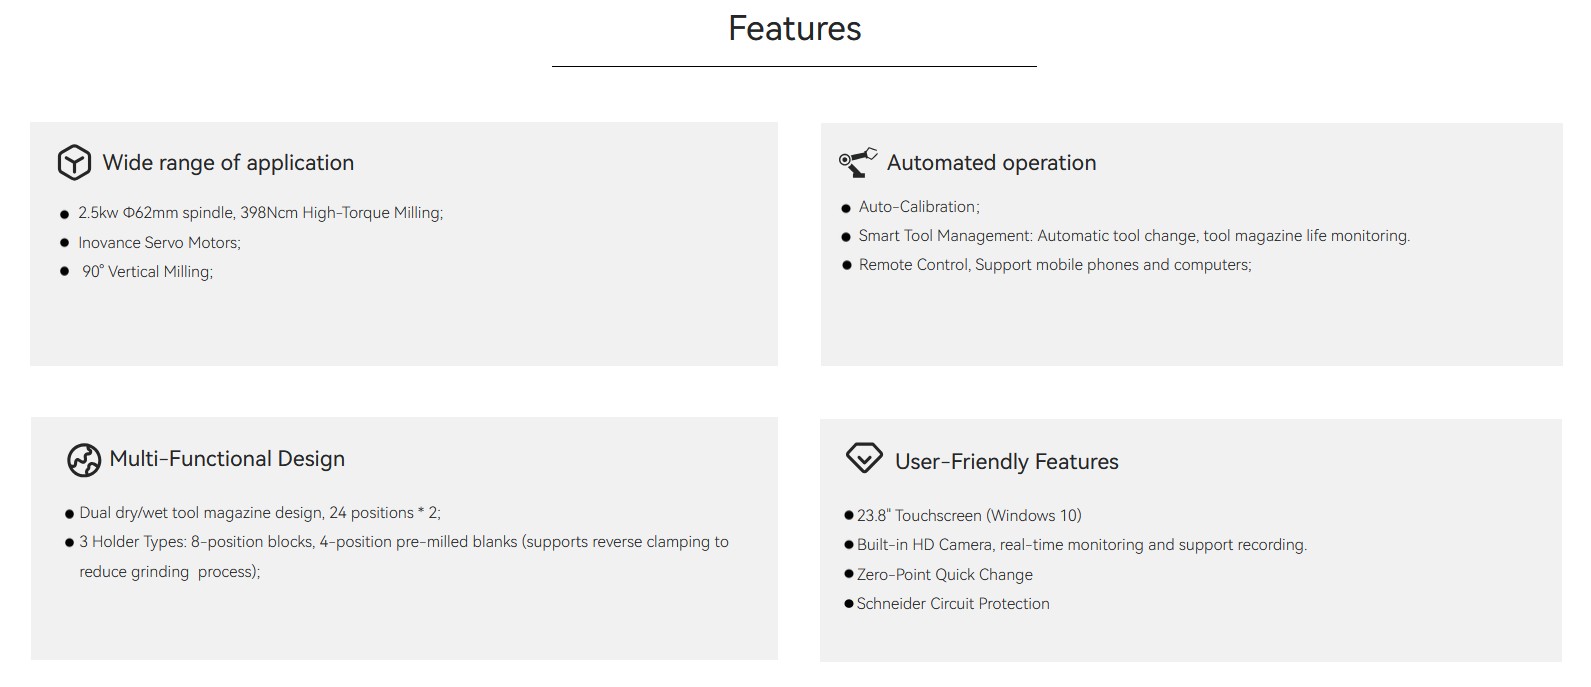Click the Zero-Point Quick Change bullet
The width and height of the screenshot is (1591, 687).
[x=944, y=575]
